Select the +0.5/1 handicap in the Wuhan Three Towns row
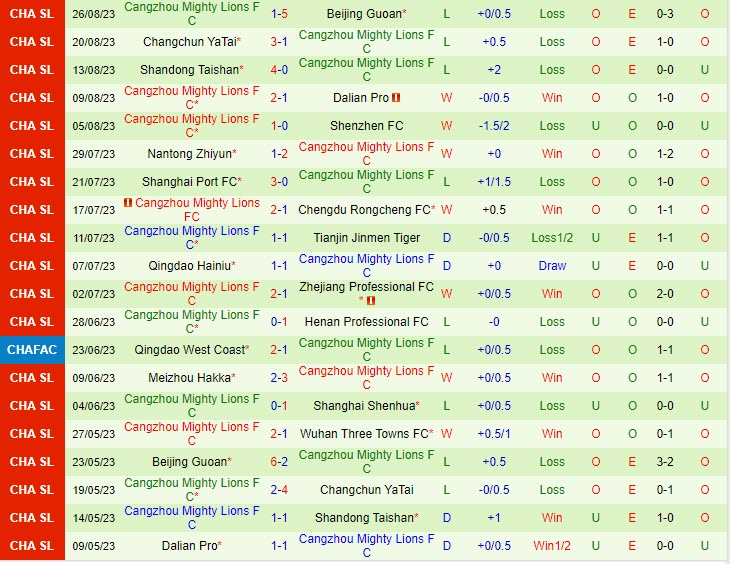 pyautogui.click(x=494, y=434)
